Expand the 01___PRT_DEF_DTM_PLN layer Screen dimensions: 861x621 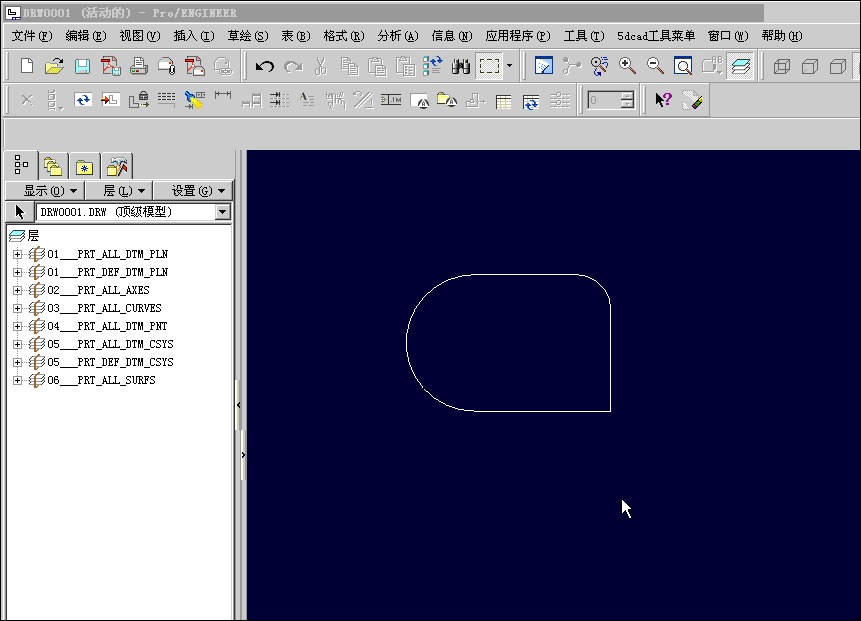pyautogui.click(x=17, y=272)
